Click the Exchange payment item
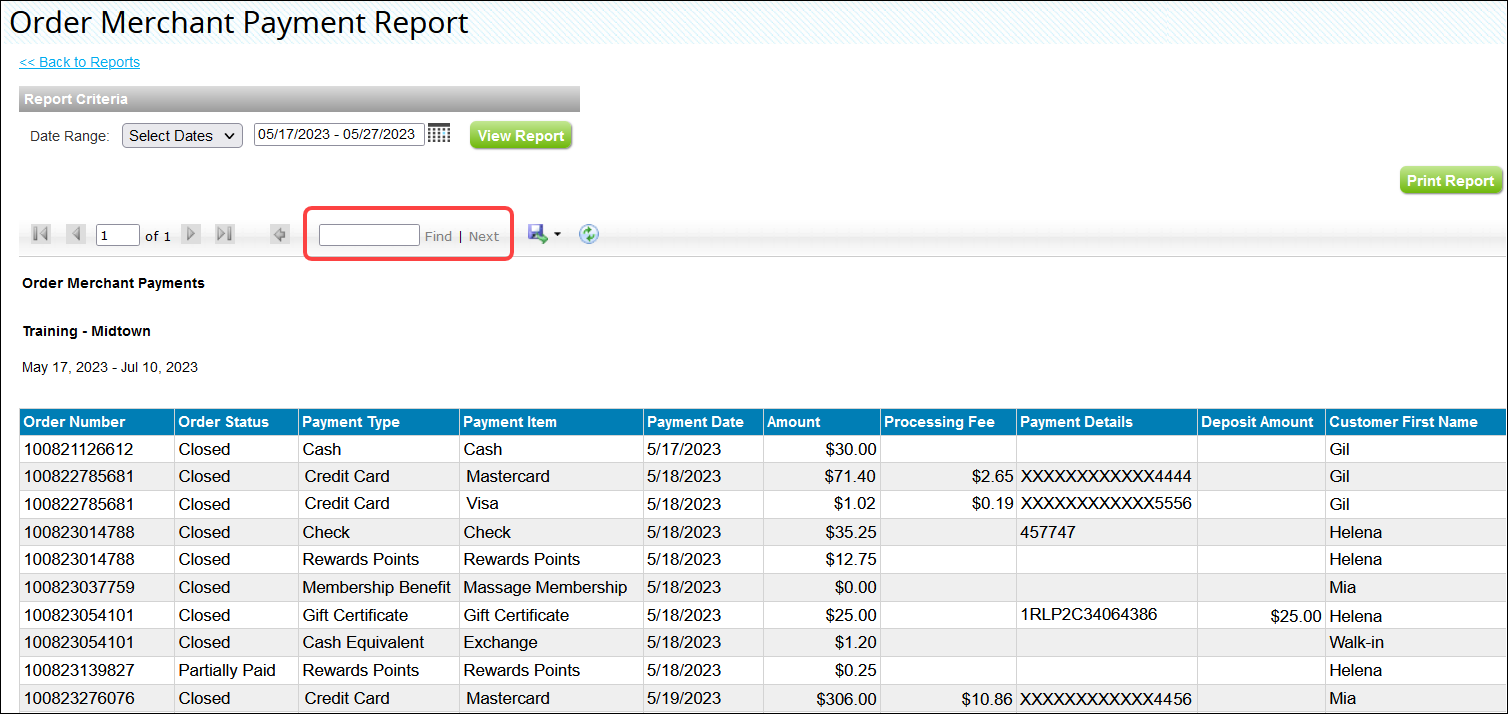This screenshot has height=714, width=1508. click(x=500, y=643)
